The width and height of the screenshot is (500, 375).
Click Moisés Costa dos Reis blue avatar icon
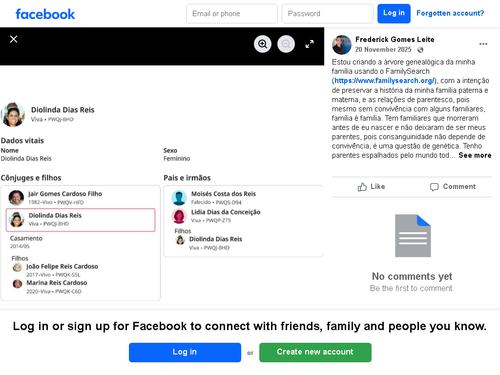pos(179,198)
